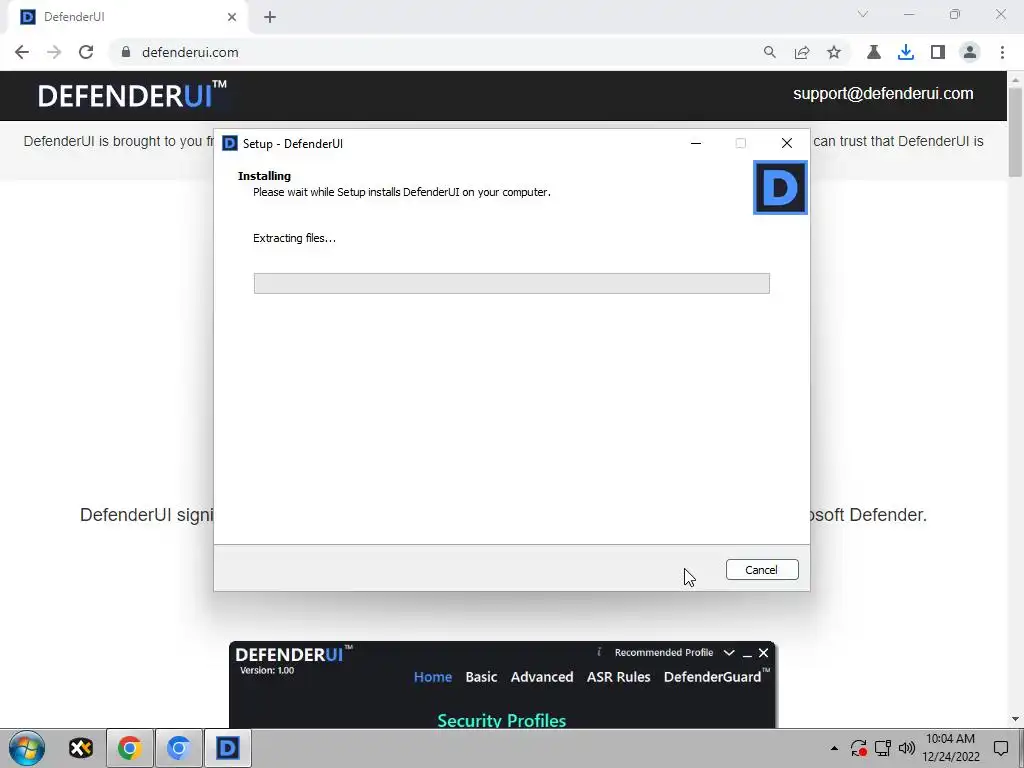The image size is (1024, 768).
Task: Cancel the DefenderUI installation
Action: coord(761,569)
